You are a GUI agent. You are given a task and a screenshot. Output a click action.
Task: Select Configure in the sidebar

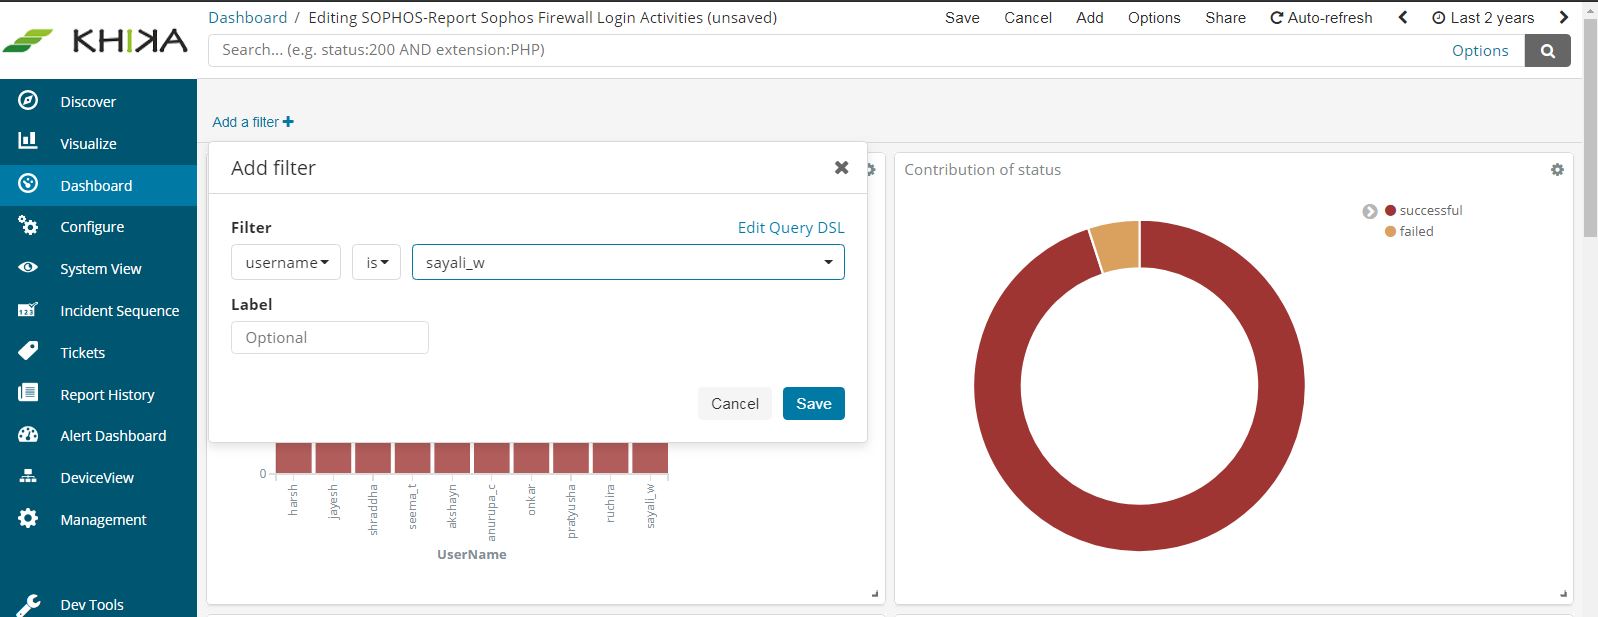92,227
